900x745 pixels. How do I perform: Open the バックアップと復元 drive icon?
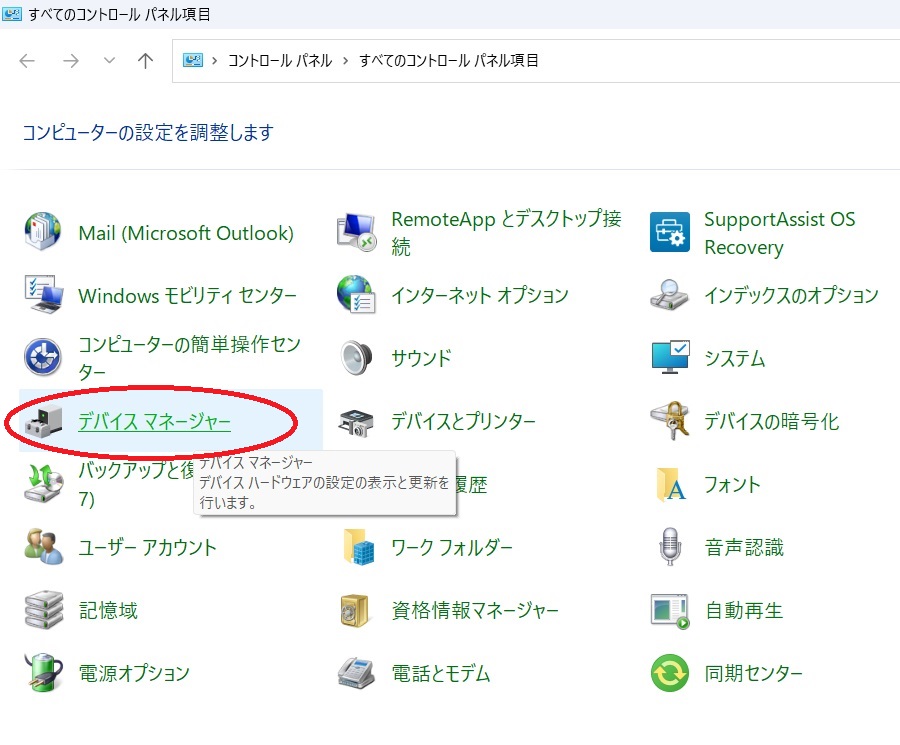(x=43, y=483)
